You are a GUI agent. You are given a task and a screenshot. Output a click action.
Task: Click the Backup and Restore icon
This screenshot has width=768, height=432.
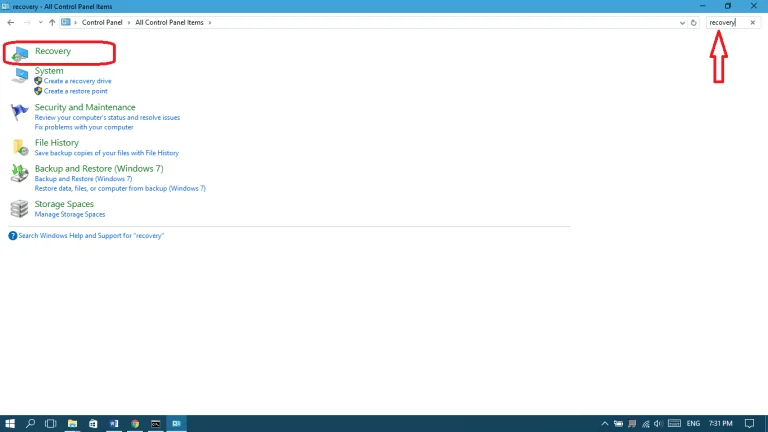20,173
